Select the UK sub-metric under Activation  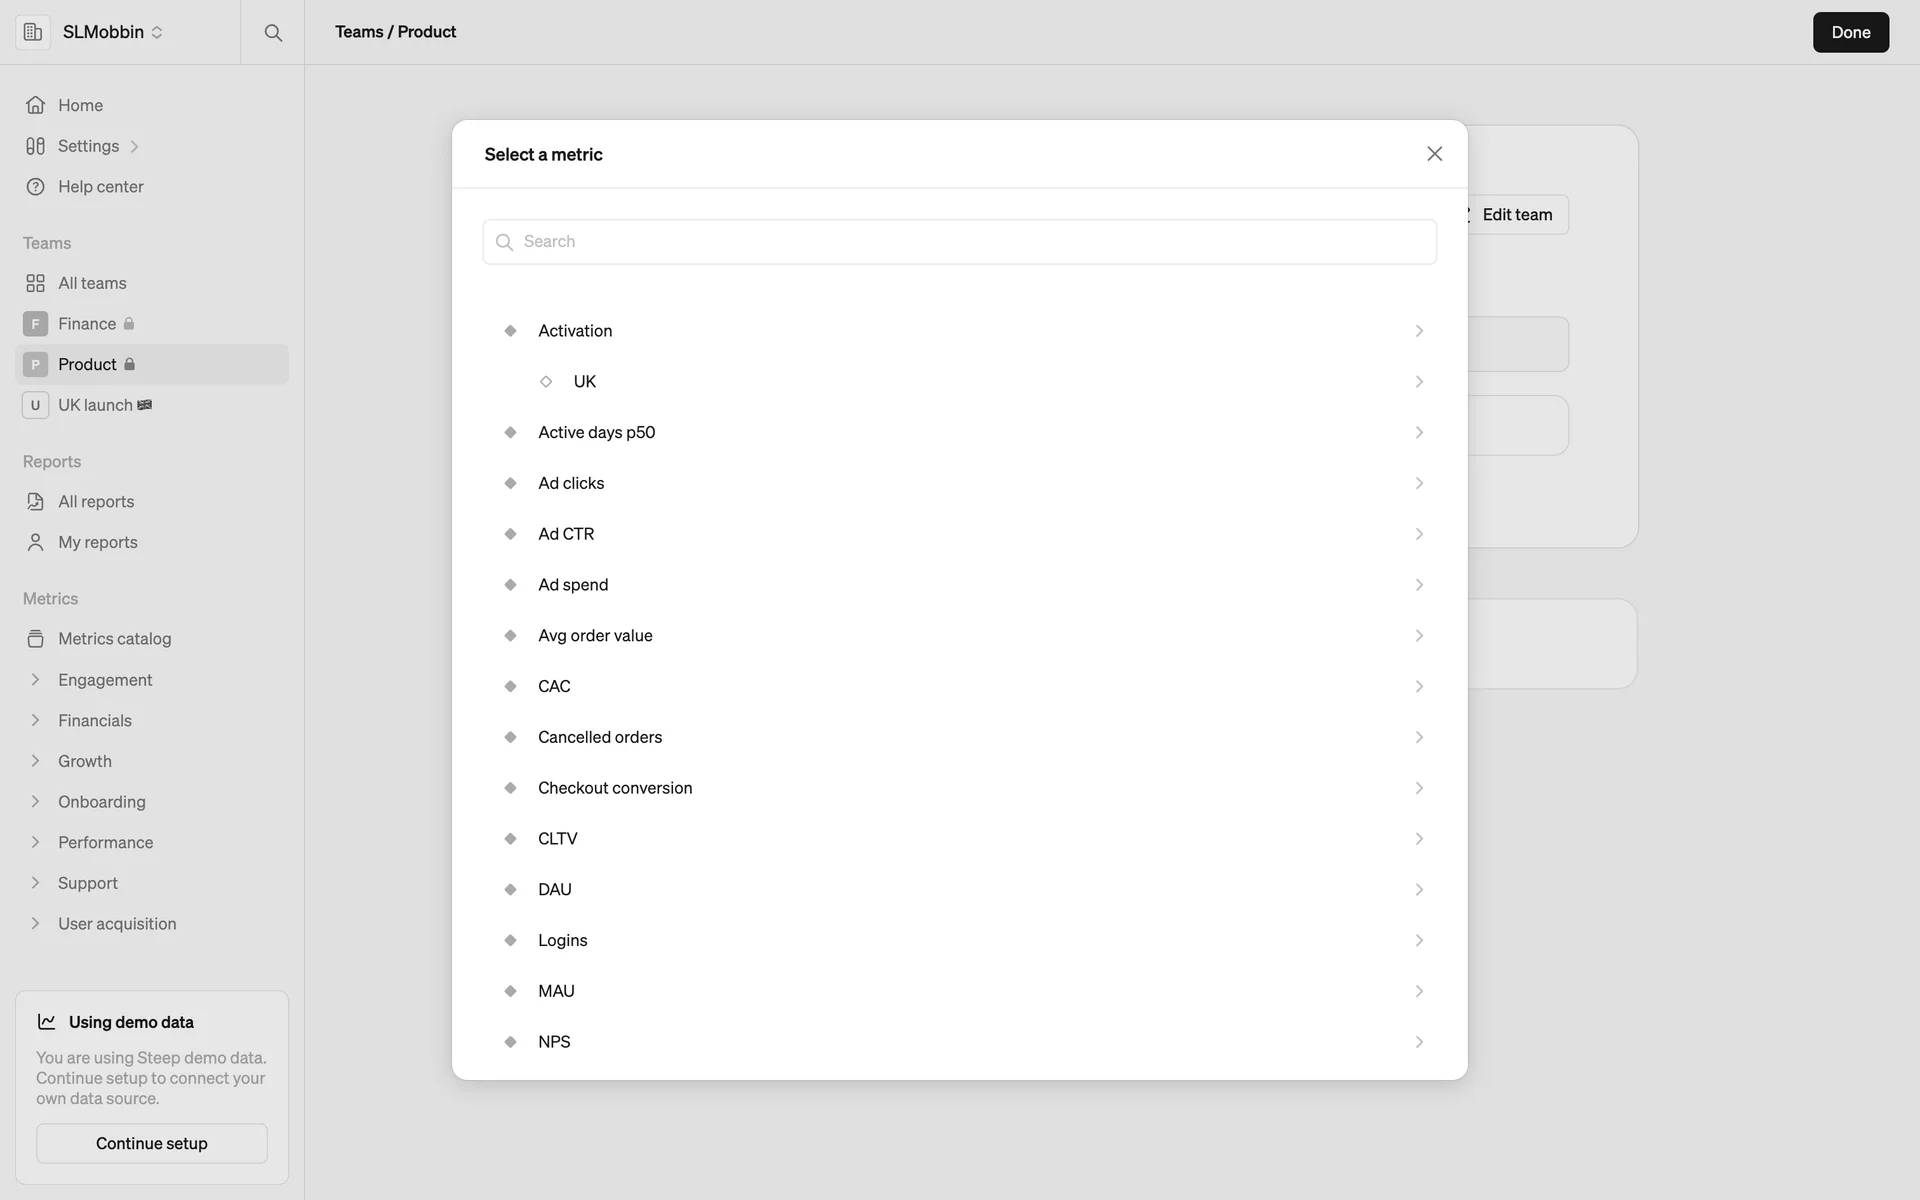pos(585,382)
